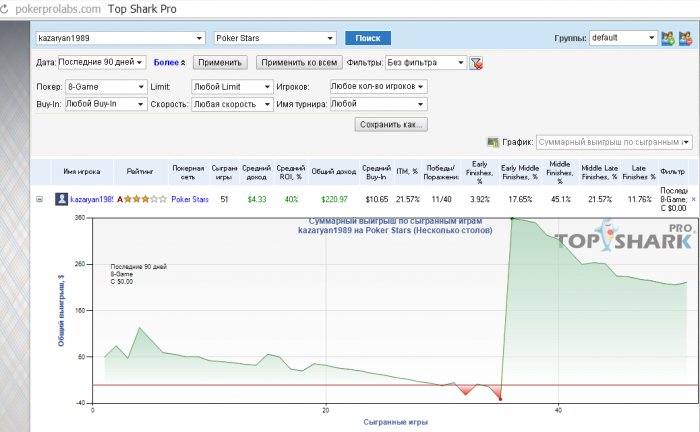Click the first group management icon
This screenshot has width=700, height=432.
point(668,38)
